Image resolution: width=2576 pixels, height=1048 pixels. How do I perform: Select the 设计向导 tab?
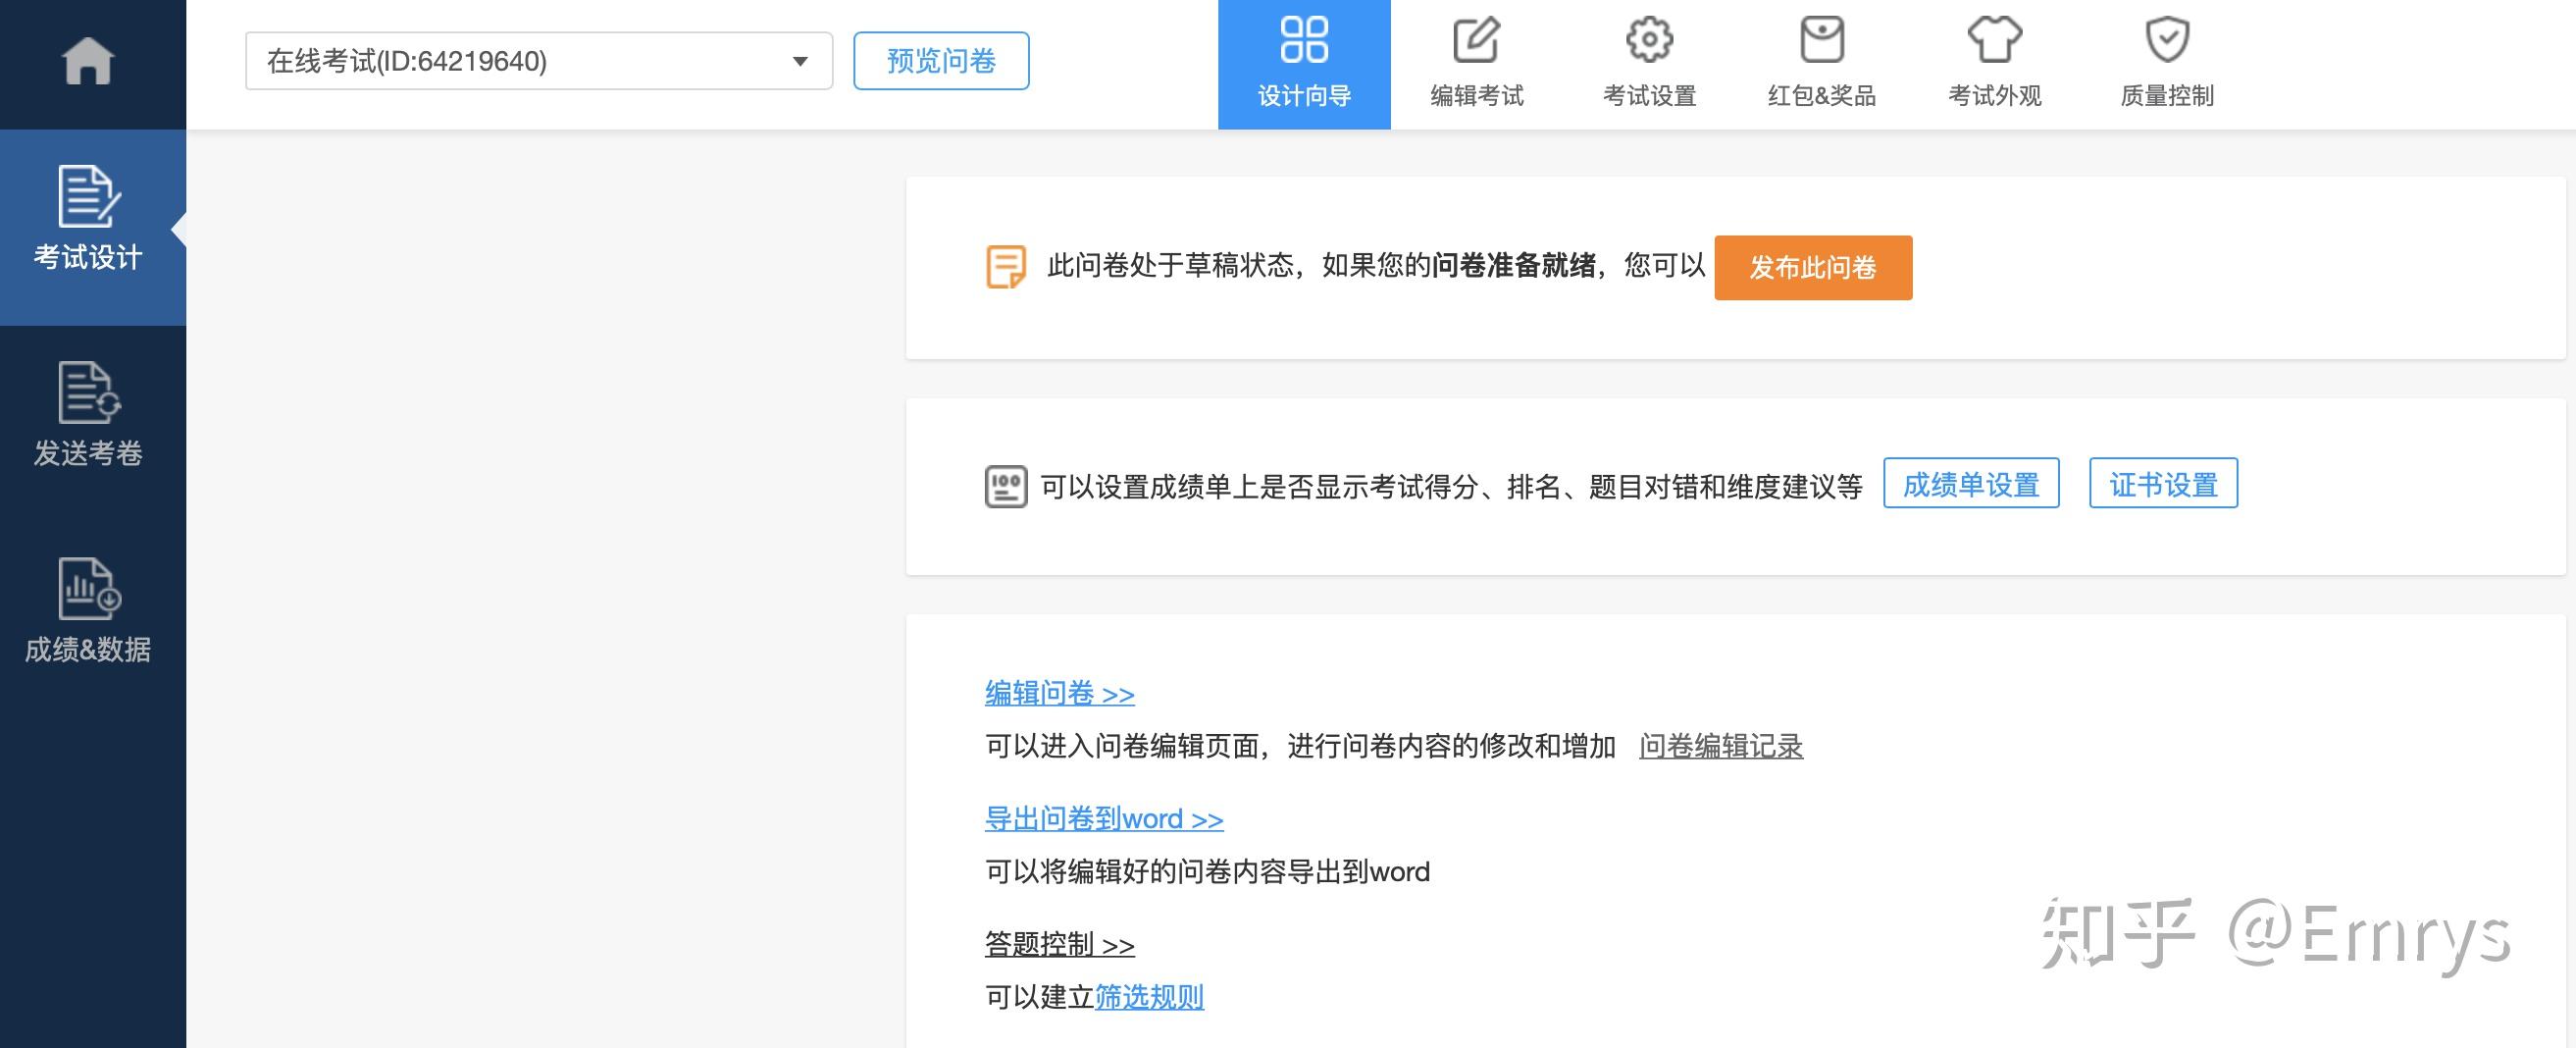(1304, 64)
